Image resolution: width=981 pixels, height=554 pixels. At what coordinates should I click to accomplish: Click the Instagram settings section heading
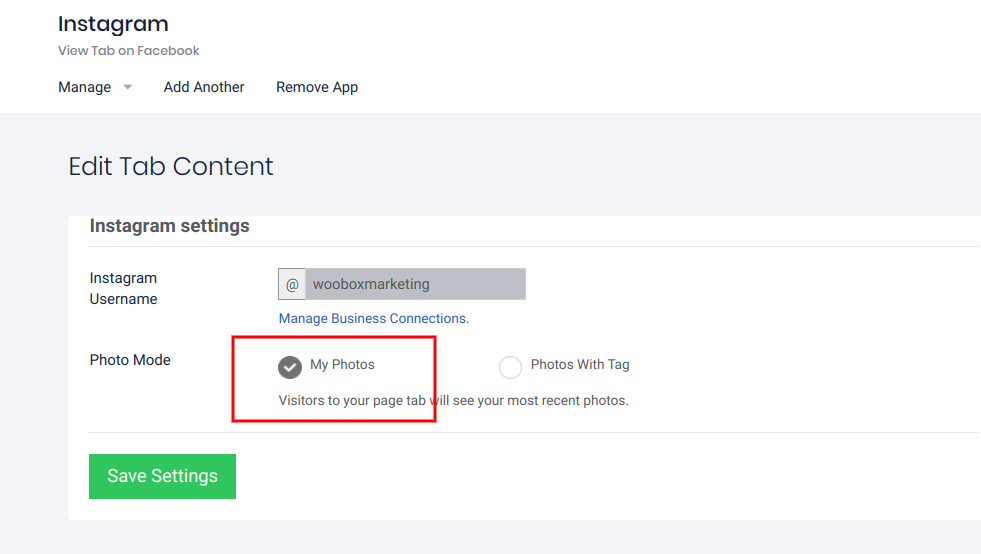170,226
